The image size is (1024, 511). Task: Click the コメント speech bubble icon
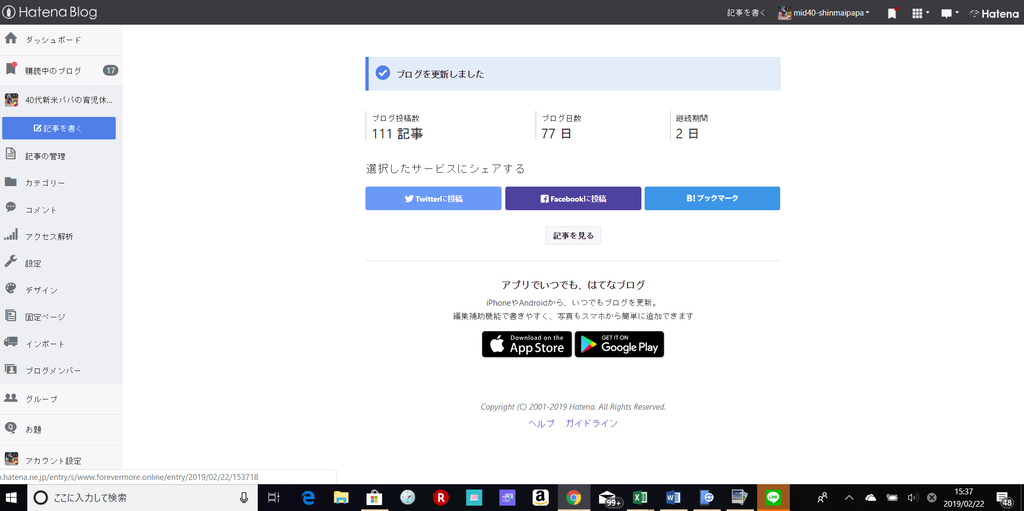tap(10, 208)
